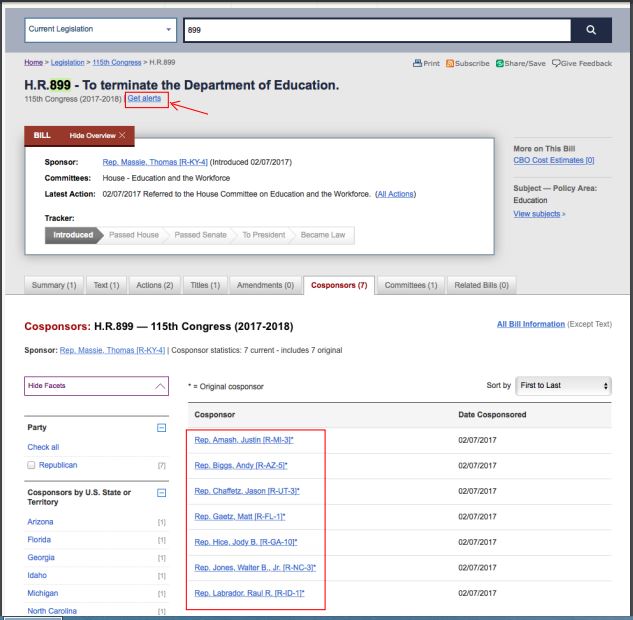Open the Sort by First to Last dropdown
This screenshot has height=620, width=633.
point(561,386)
